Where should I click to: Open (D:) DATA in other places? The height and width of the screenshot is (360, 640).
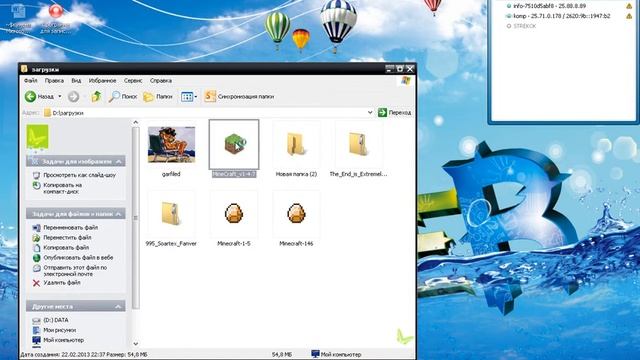pos(56,320)
